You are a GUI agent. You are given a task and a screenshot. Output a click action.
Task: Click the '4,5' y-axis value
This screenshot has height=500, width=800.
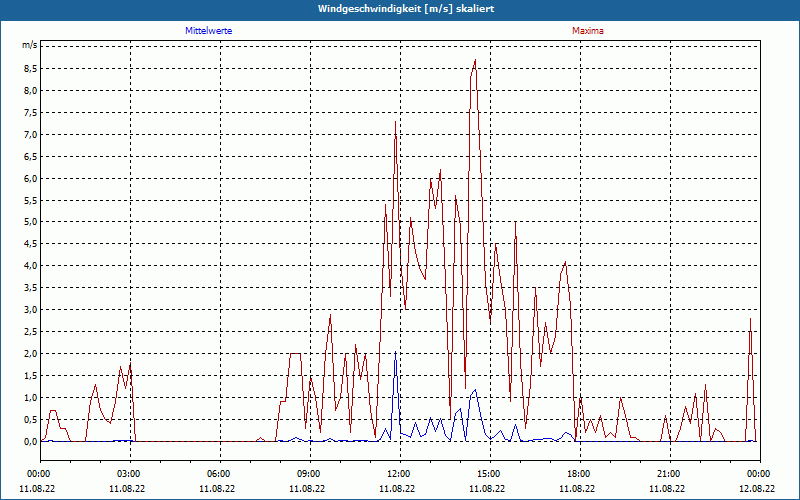pyautogui.click(x=30, y=244)
